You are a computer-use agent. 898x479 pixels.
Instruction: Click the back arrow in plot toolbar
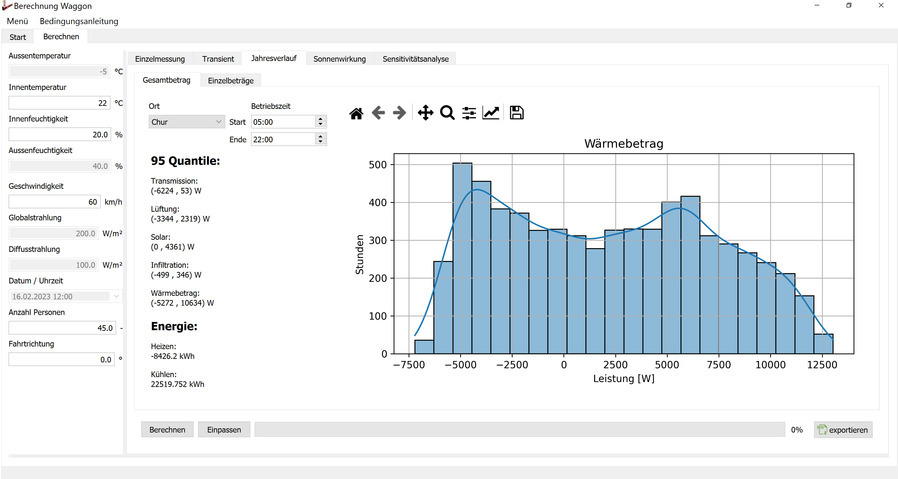[x=378, y=114]
